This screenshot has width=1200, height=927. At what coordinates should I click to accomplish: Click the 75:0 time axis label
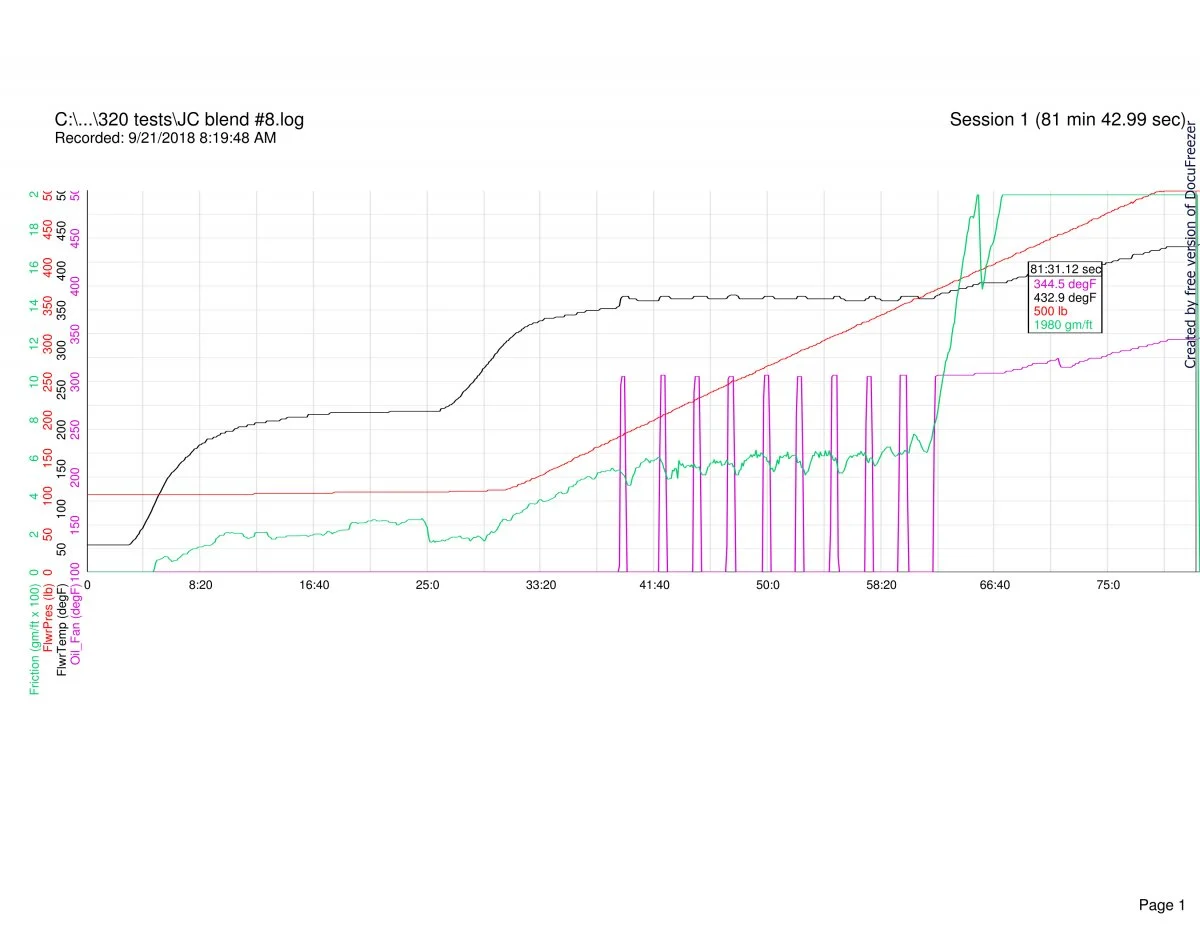(1108, 585)
